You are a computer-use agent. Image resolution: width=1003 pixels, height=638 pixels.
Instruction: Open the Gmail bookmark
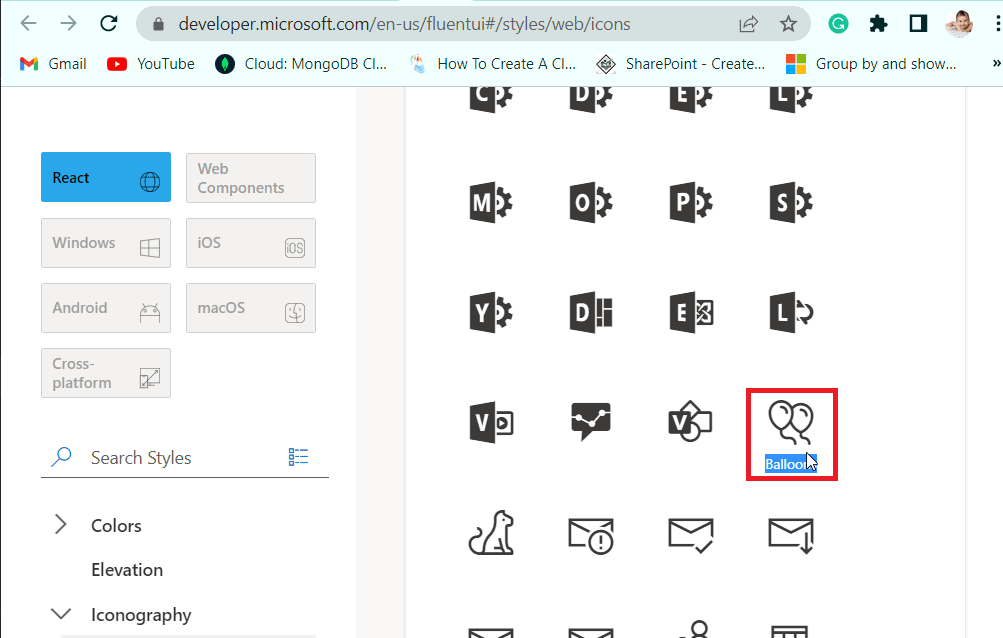pos(53,64)
